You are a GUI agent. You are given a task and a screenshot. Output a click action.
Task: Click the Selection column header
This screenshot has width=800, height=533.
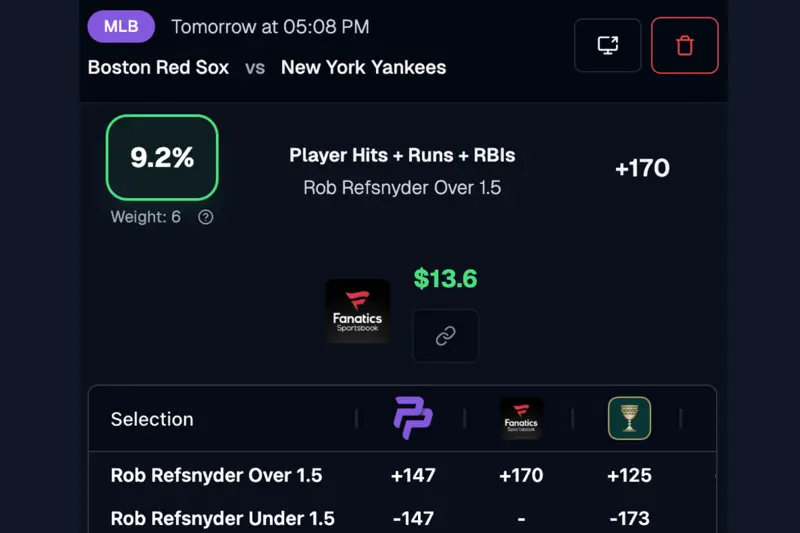[x=152, y=419]
